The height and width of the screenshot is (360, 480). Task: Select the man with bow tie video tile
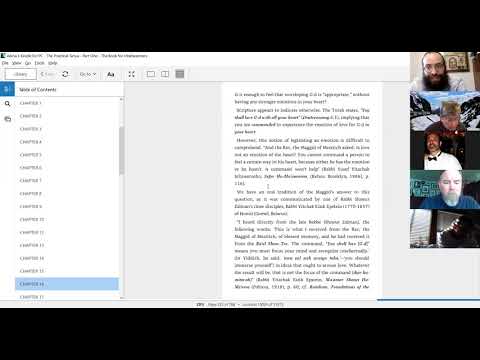point(445,150)
